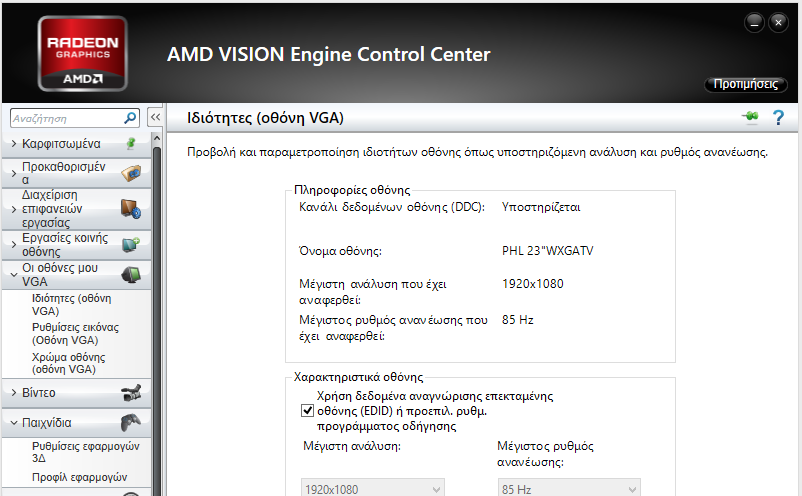This screenshot has height=496, width=802.
Task: Click the Βίντεο camcorder icon
Action: click(131, 393)
